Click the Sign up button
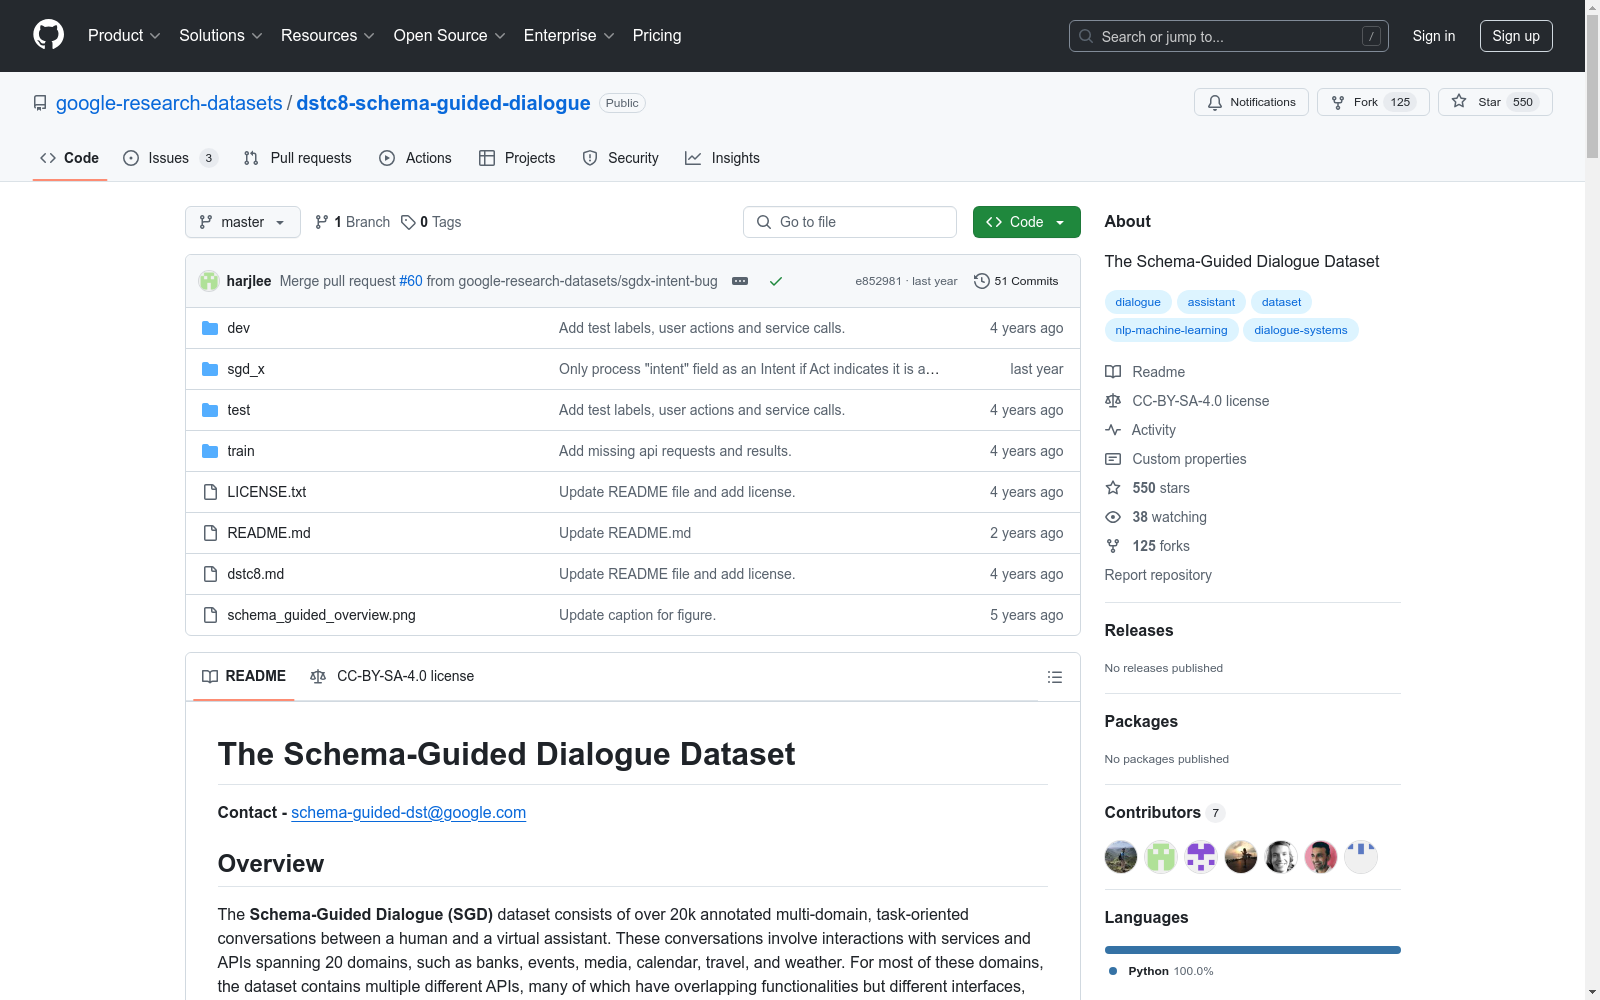This screenshot has width=1600, height=1000. [1516, 36]
